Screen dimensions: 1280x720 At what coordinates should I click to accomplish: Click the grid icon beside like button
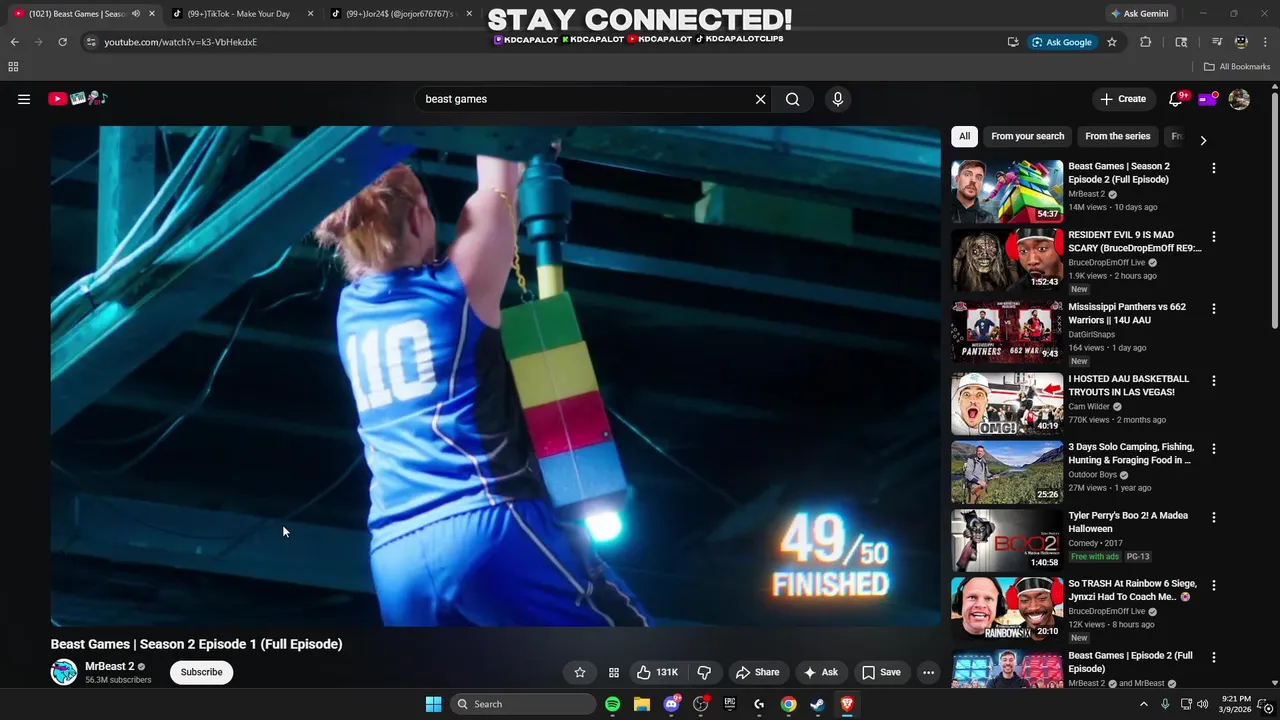[614, 672]
